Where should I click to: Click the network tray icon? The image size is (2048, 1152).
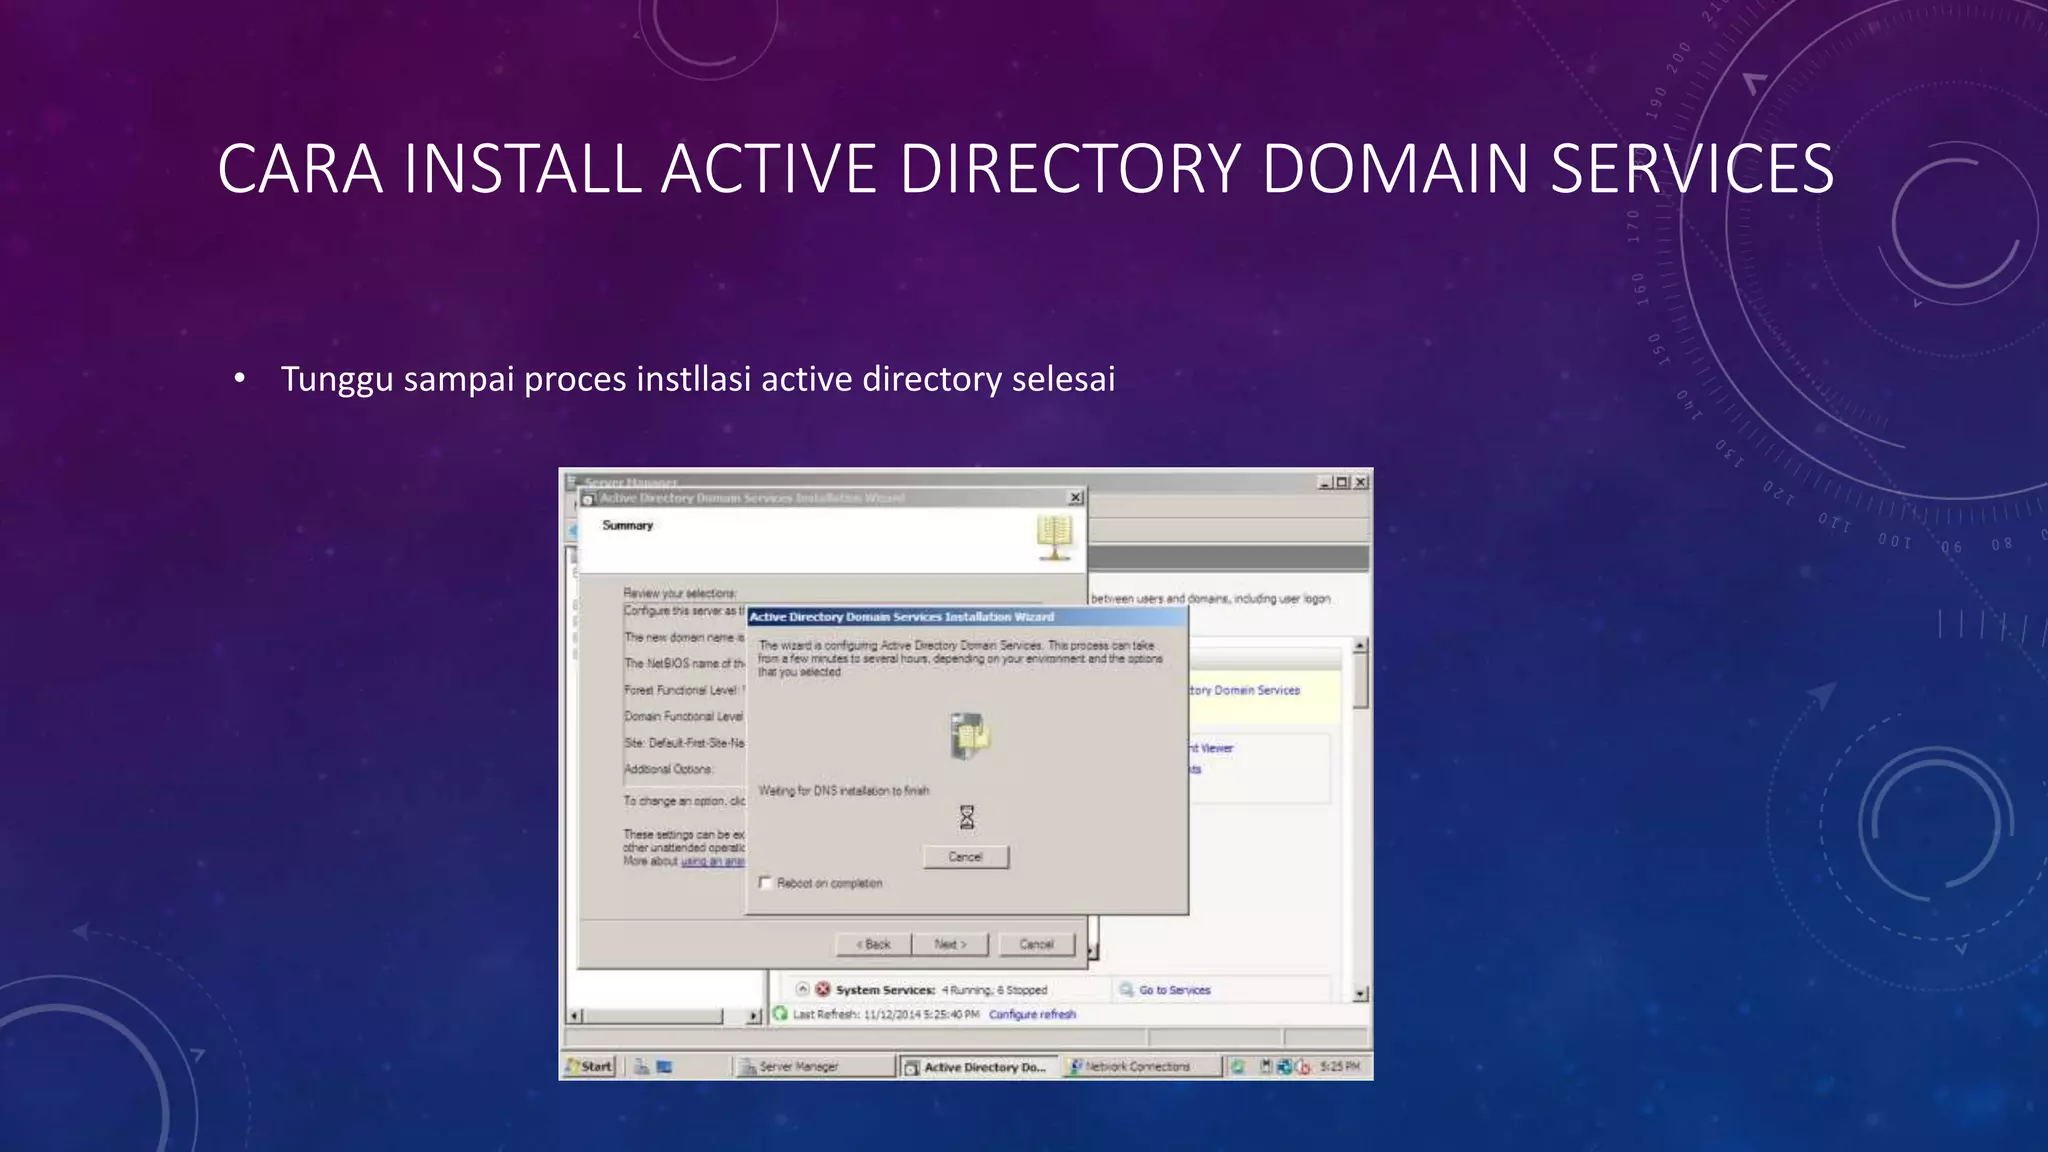coord(1284,1067)
